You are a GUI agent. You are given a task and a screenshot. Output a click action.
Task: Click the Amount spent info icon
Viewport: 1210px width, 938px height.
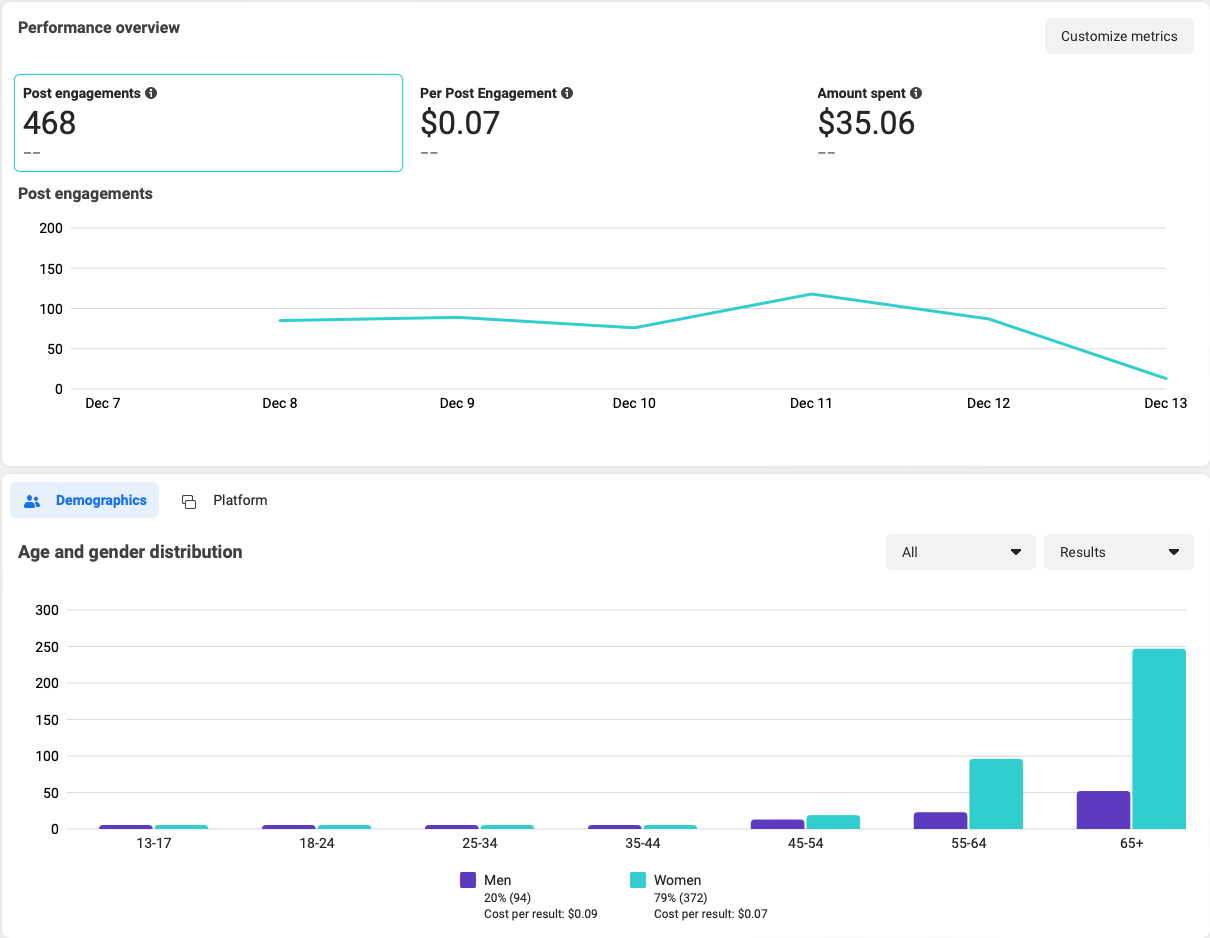(x=916, y=93)
